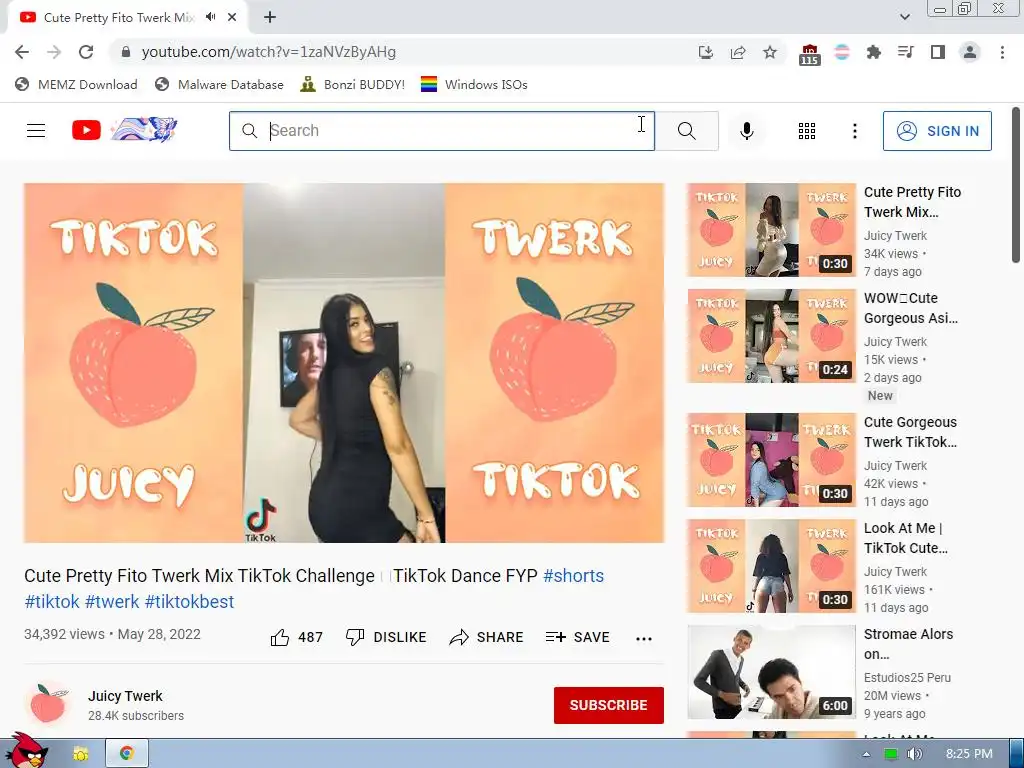This screenshot has height=768, width=1024.
Task: Open the Chrome three-dot menu
Action: [1002, 52]
